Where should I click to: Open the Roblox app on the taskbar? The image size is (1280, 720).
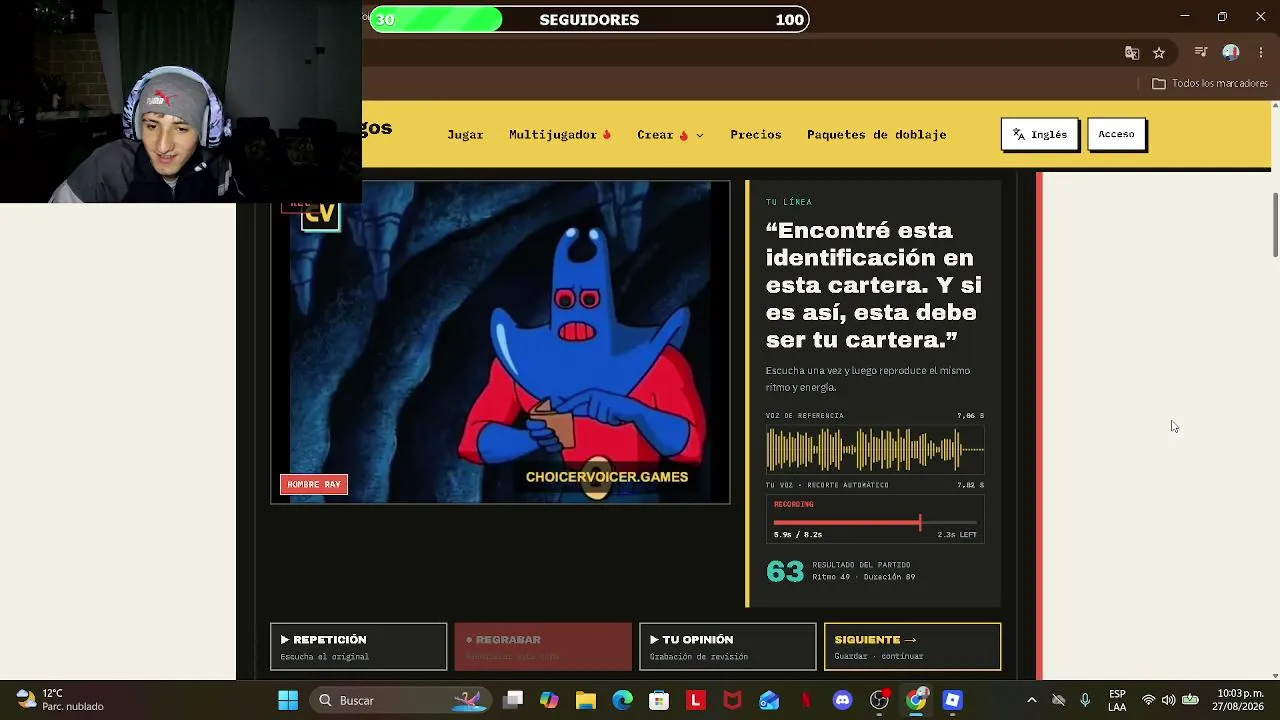pyautogui.click(x=952, y=700)
